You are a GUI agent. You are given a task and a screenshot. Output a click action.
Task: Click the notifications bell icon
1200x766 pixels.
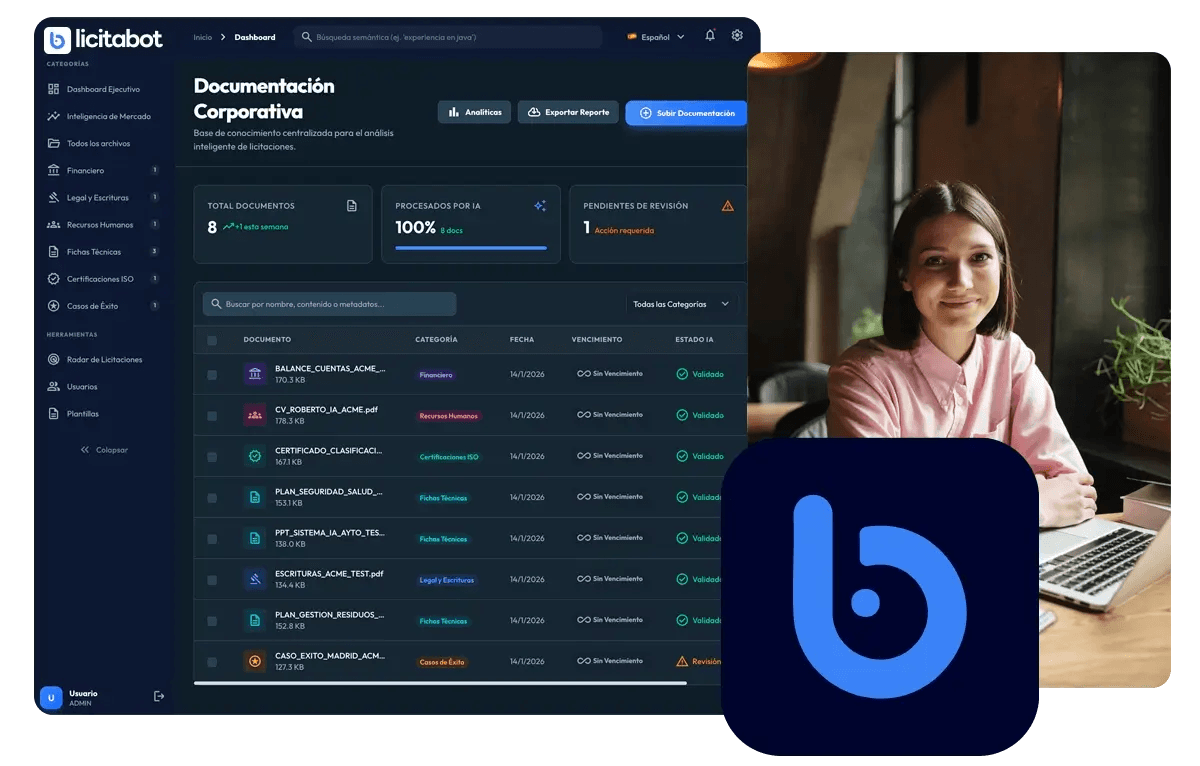[x=710, y=36]
